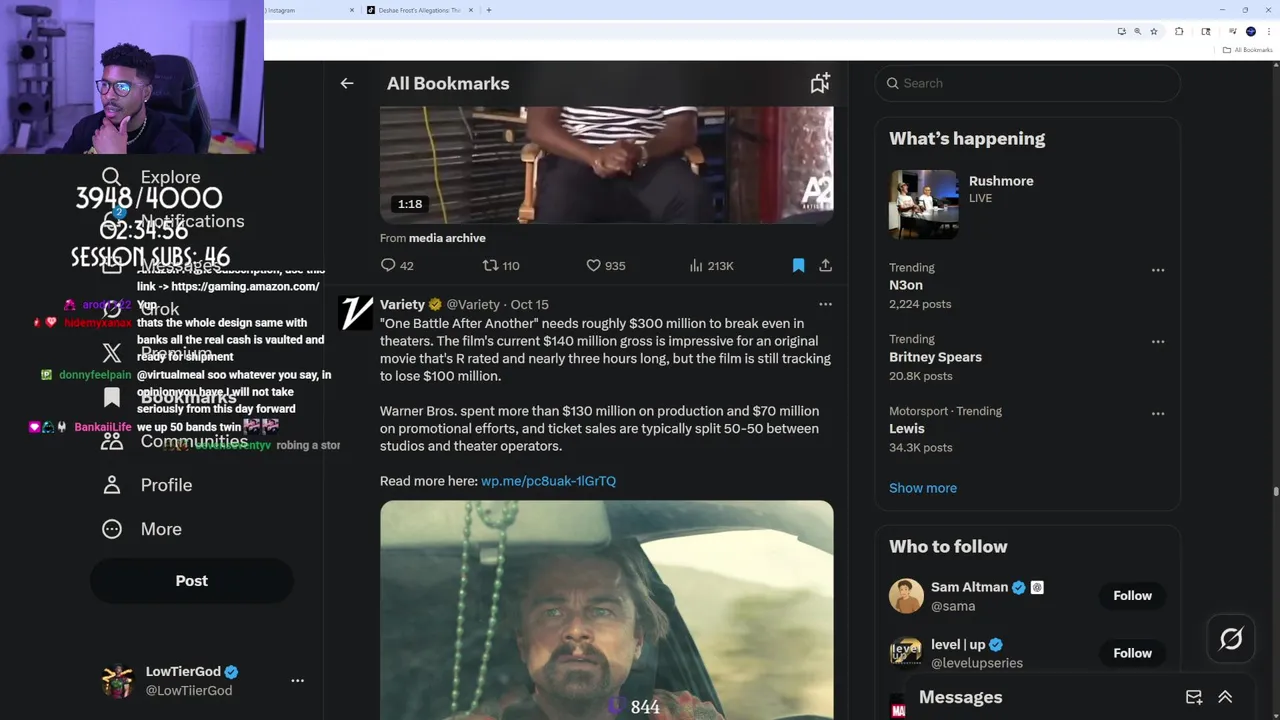This screenshot has height=720, width=1280.
Task: Open the Profile page icon
Action: [x=112, y=485]
